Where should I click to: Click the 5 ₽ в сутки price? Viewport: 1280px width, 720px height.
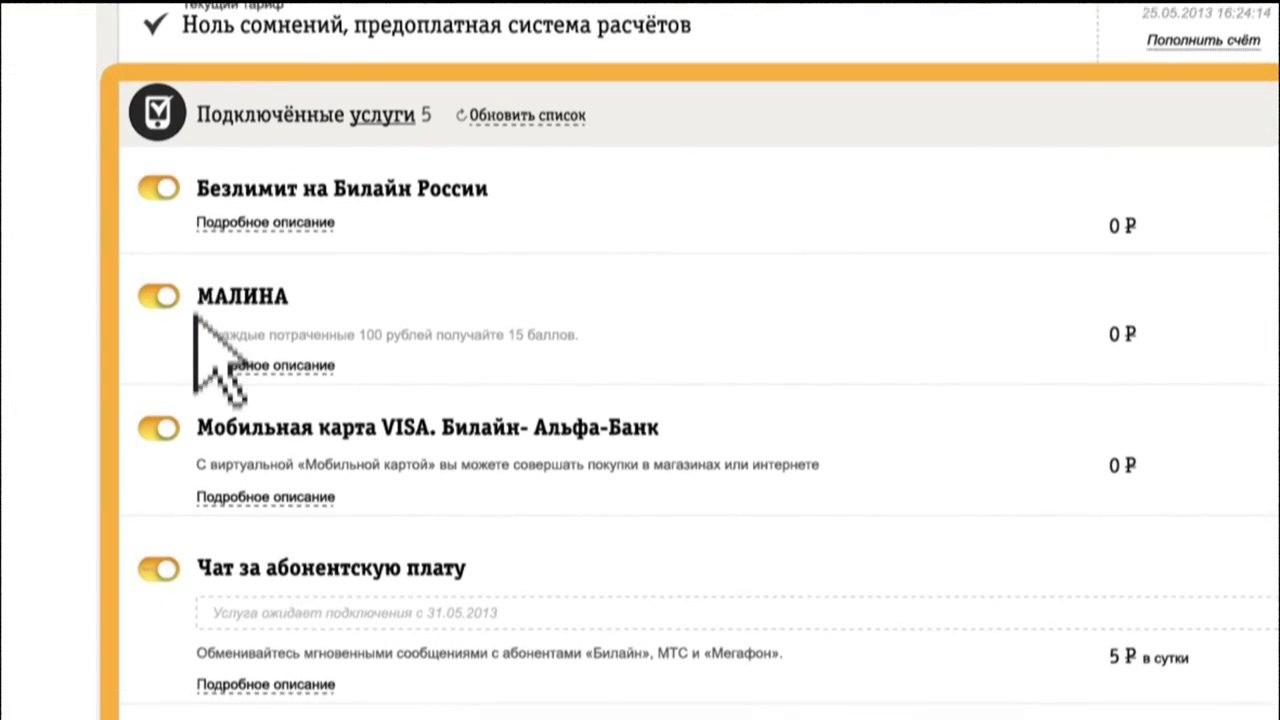pos(1149,657)
